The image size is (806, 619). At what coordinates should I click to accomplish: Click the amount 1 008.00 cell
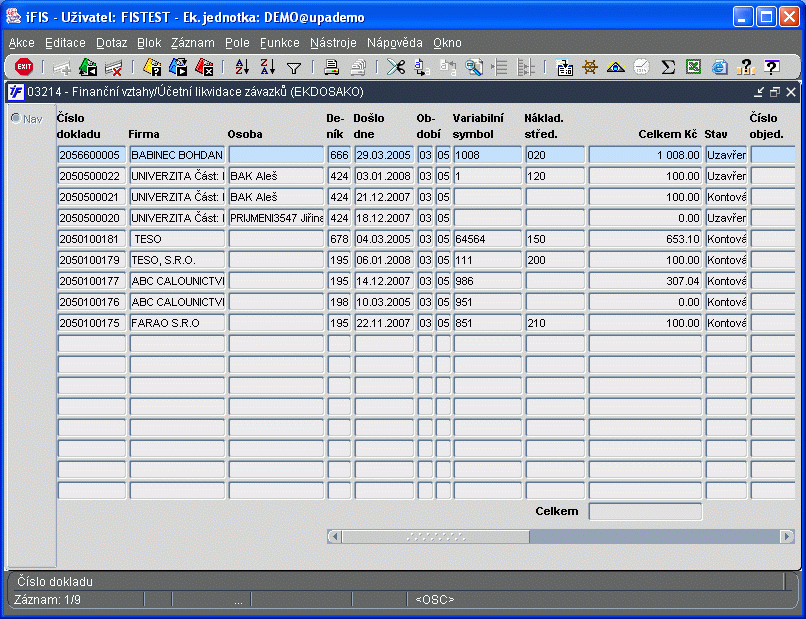pyautogui.click(x=645, y=155)
